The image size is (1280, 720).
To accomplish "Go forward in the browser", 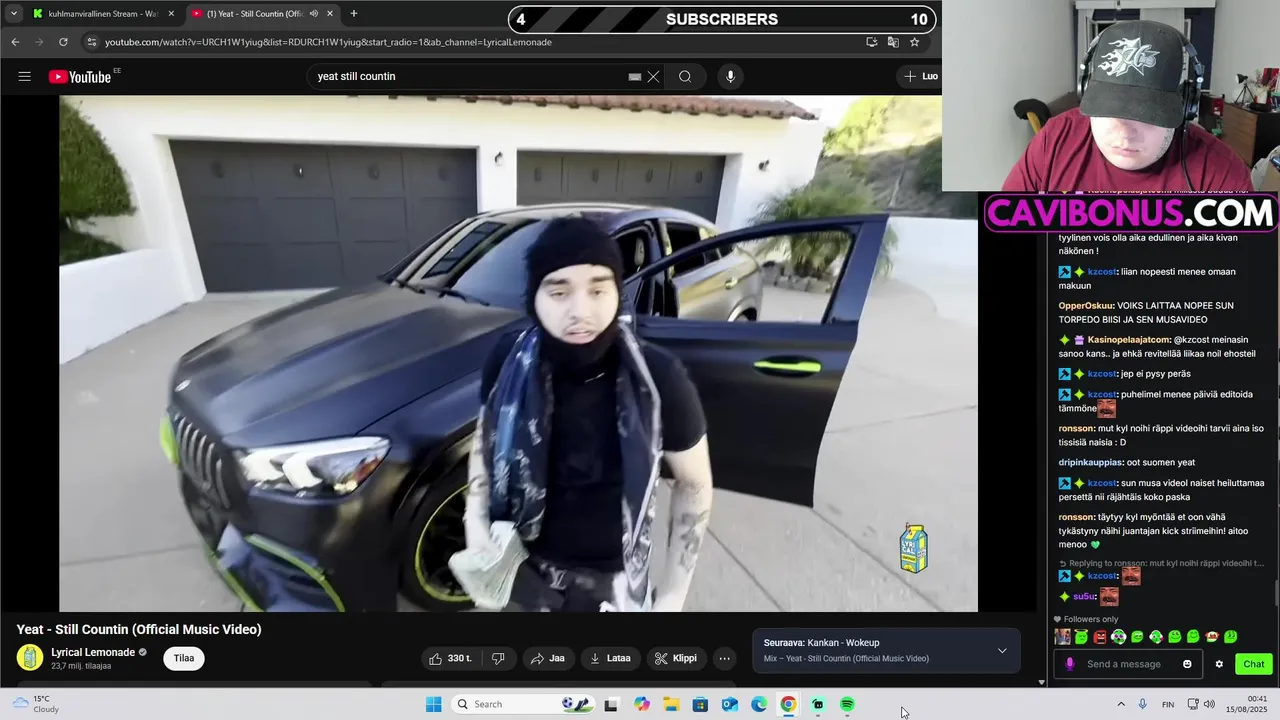I will (39, 42).
